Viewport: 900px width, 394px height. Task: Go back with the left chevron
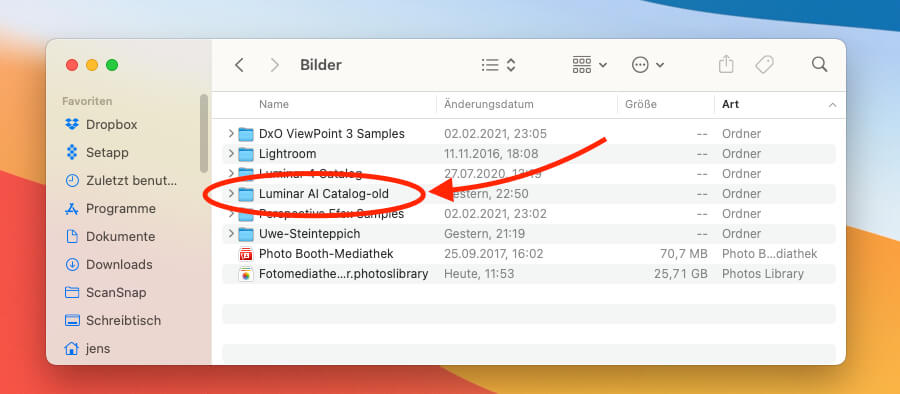tap(239, 65)
